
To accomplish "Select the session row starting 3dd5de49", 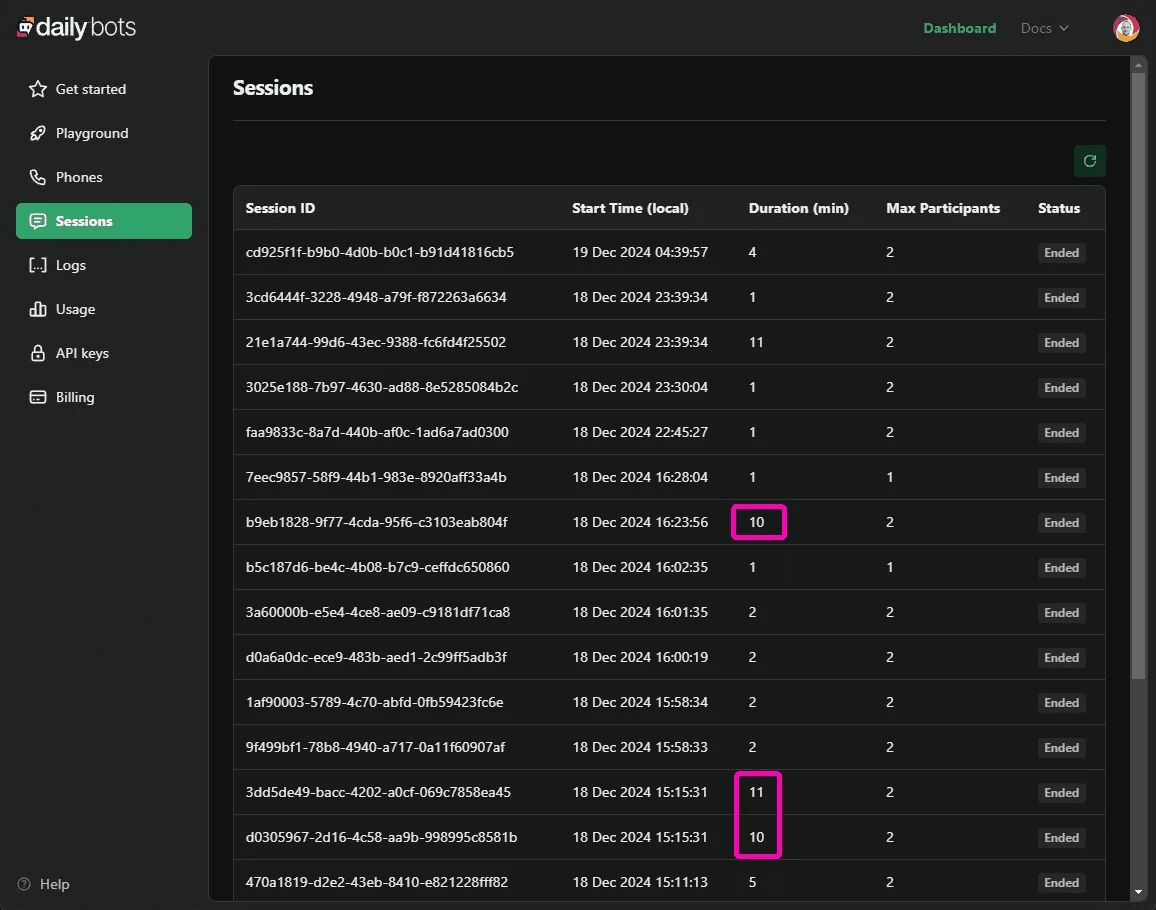I will [378, 792].
